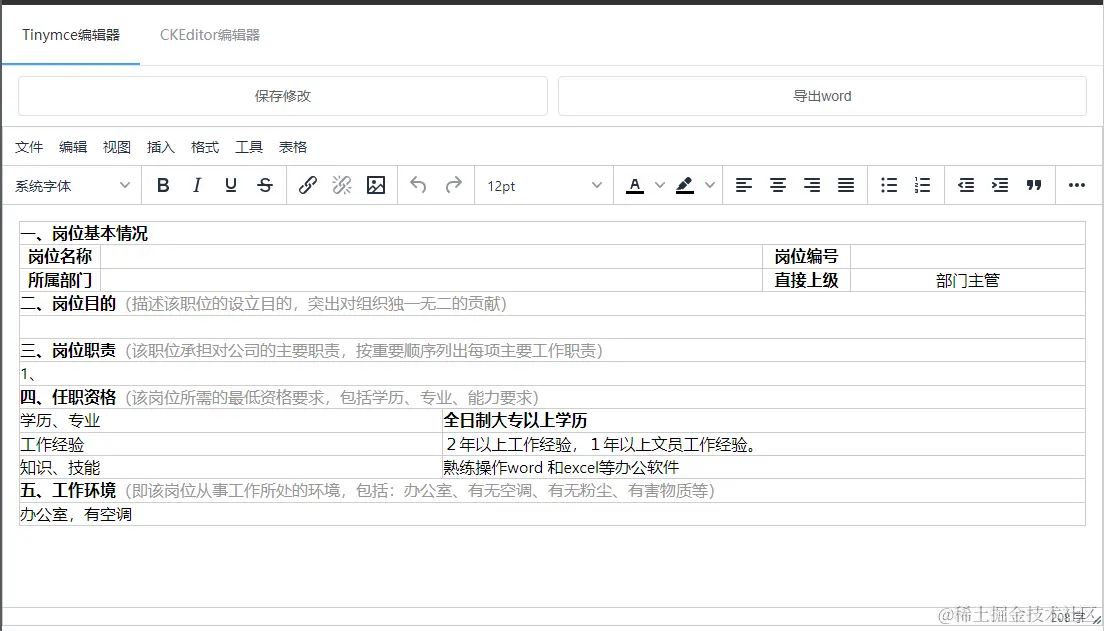
Task: Click the empty cell next to 岗位编号
Action: point(967,256)
